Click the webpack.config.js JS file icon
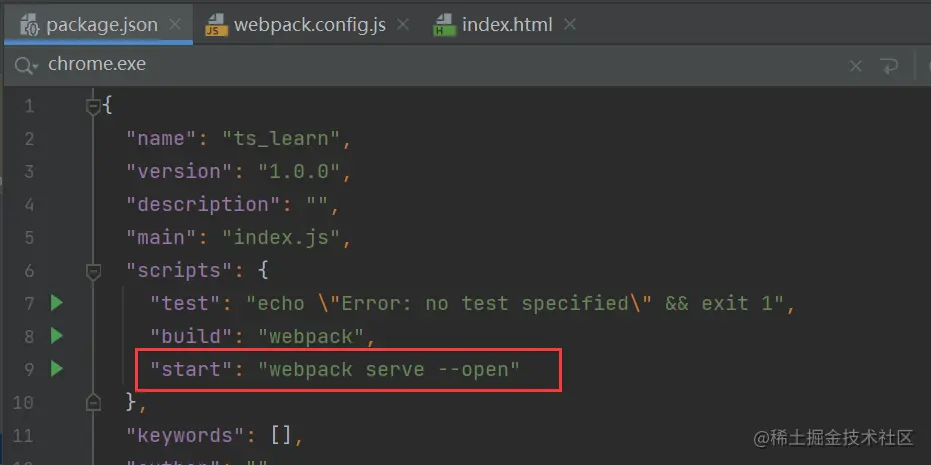The image size is (931, 465). click(x=216, y=26)
